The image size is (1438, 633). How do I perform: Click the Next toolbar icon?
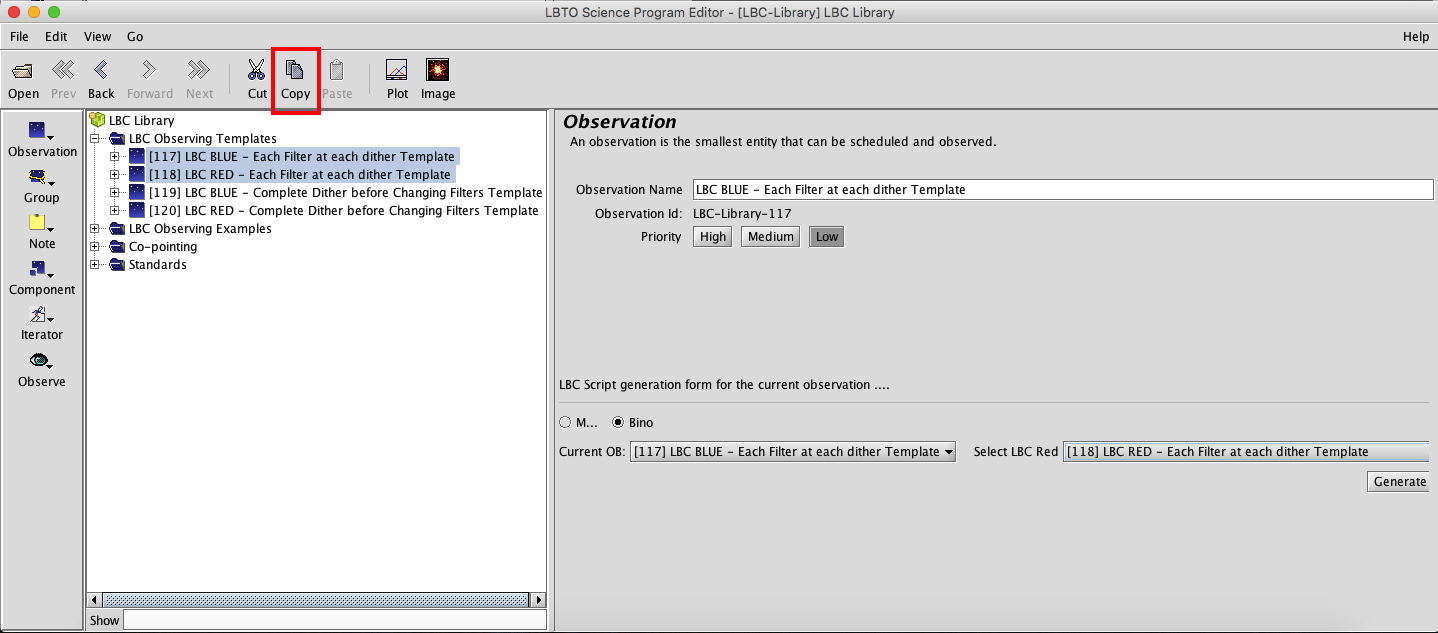tap(199, 70)
